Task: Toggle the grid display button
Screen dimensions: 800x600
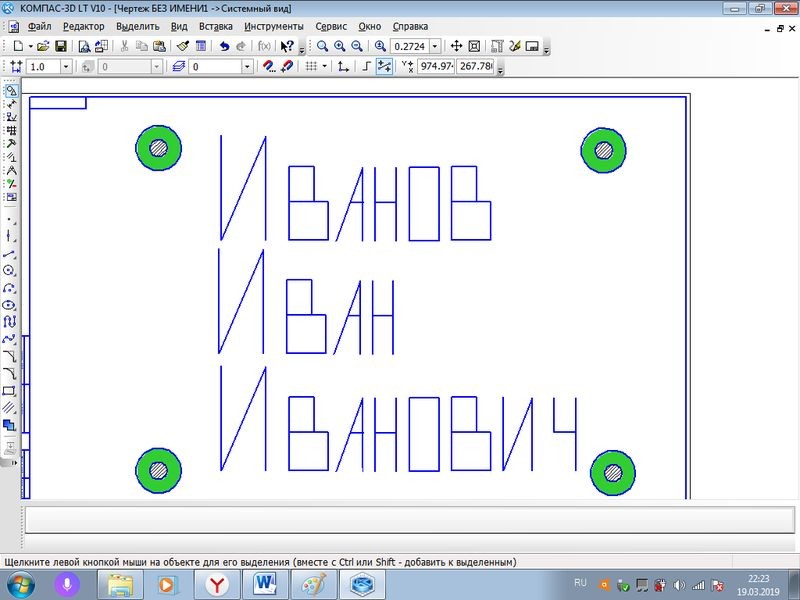Action: [x=311, y=66]
